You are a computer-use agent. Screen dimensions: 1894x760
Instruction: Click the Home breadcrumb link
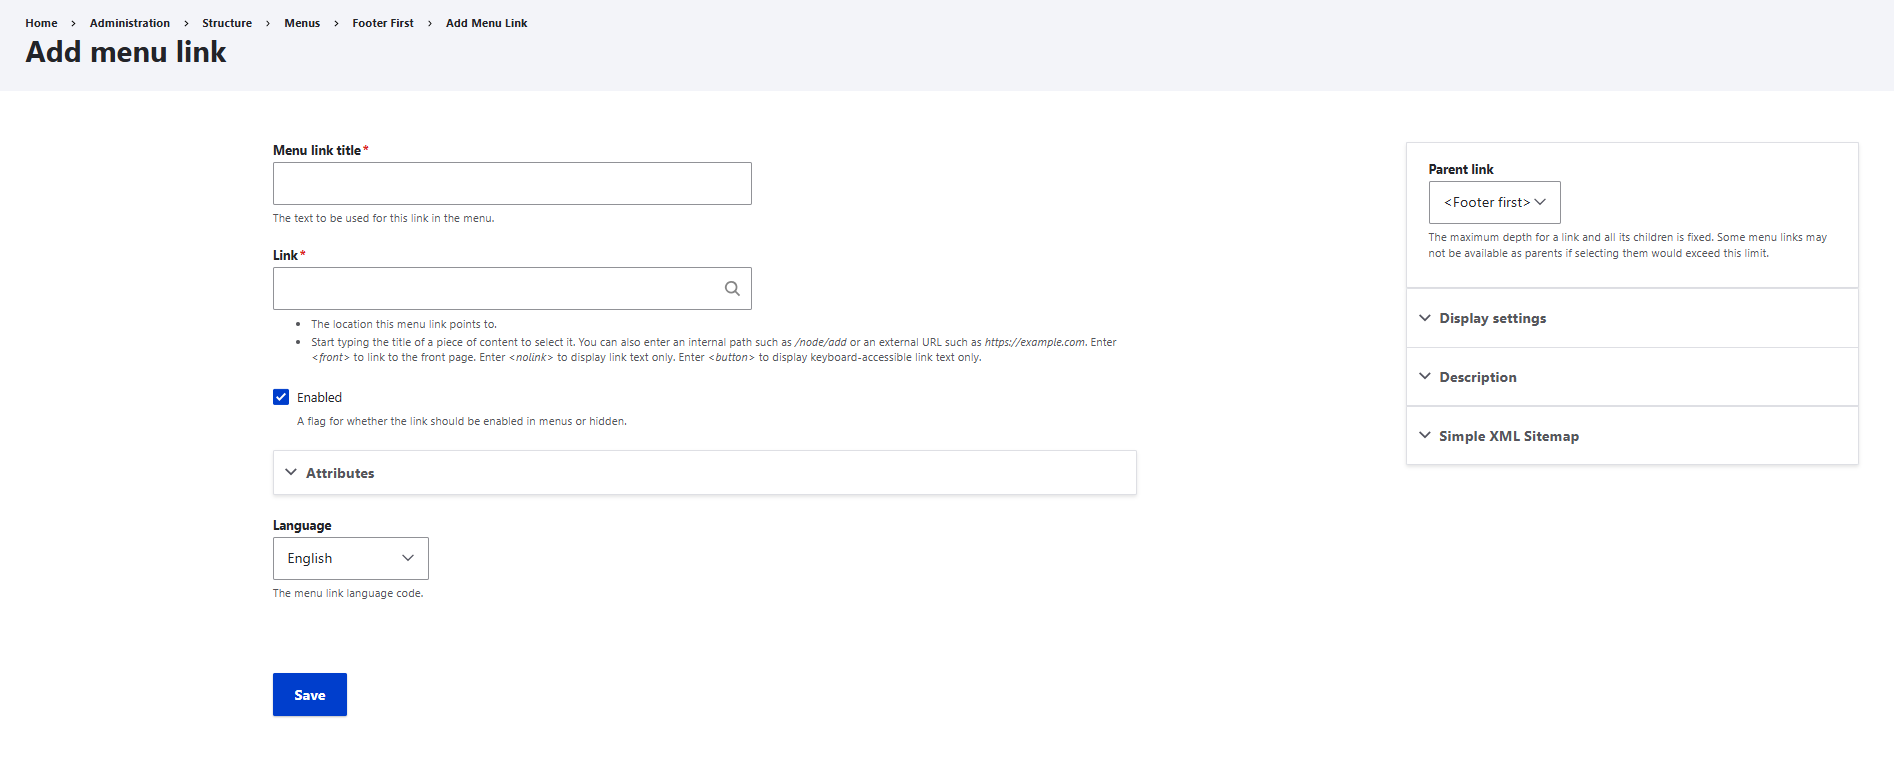tap(41, 23)
